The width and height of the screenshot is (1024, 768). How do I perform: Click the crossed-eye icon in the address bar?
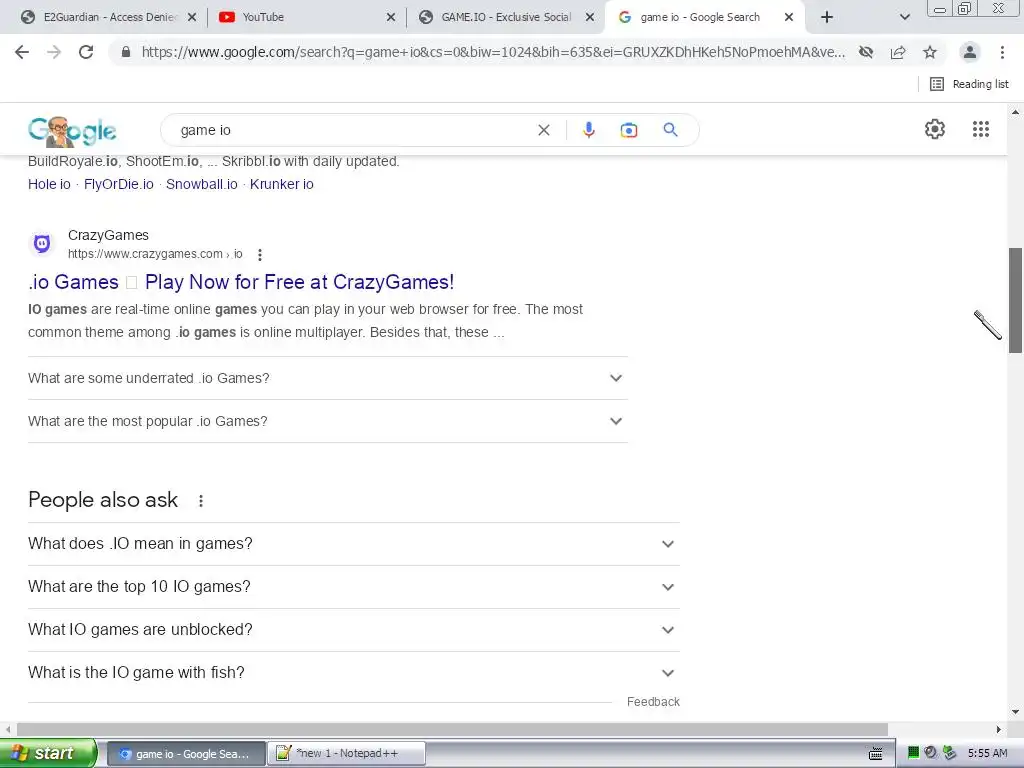(866, 52)
